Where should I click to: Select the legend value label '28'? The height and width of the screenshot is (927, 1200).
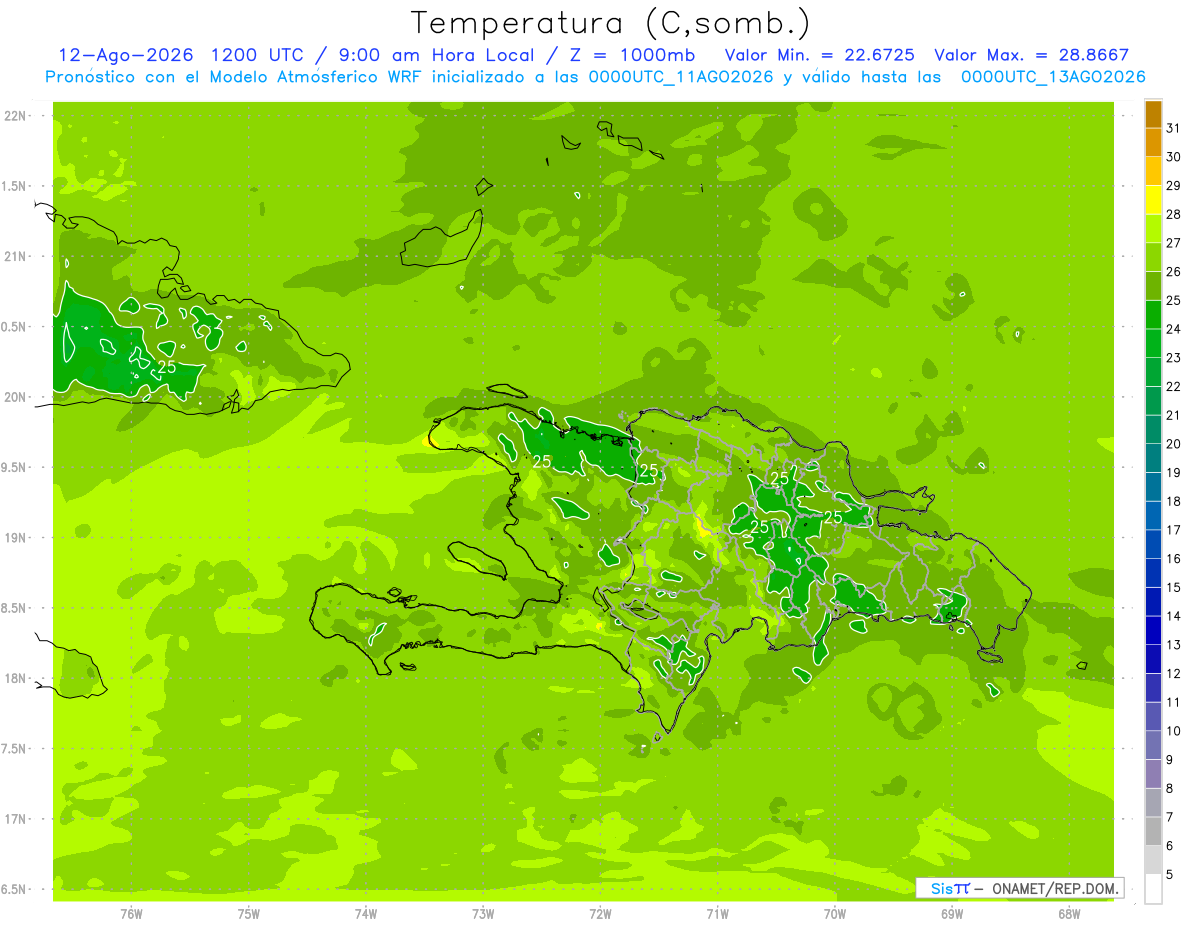(x=1174, y=214)
